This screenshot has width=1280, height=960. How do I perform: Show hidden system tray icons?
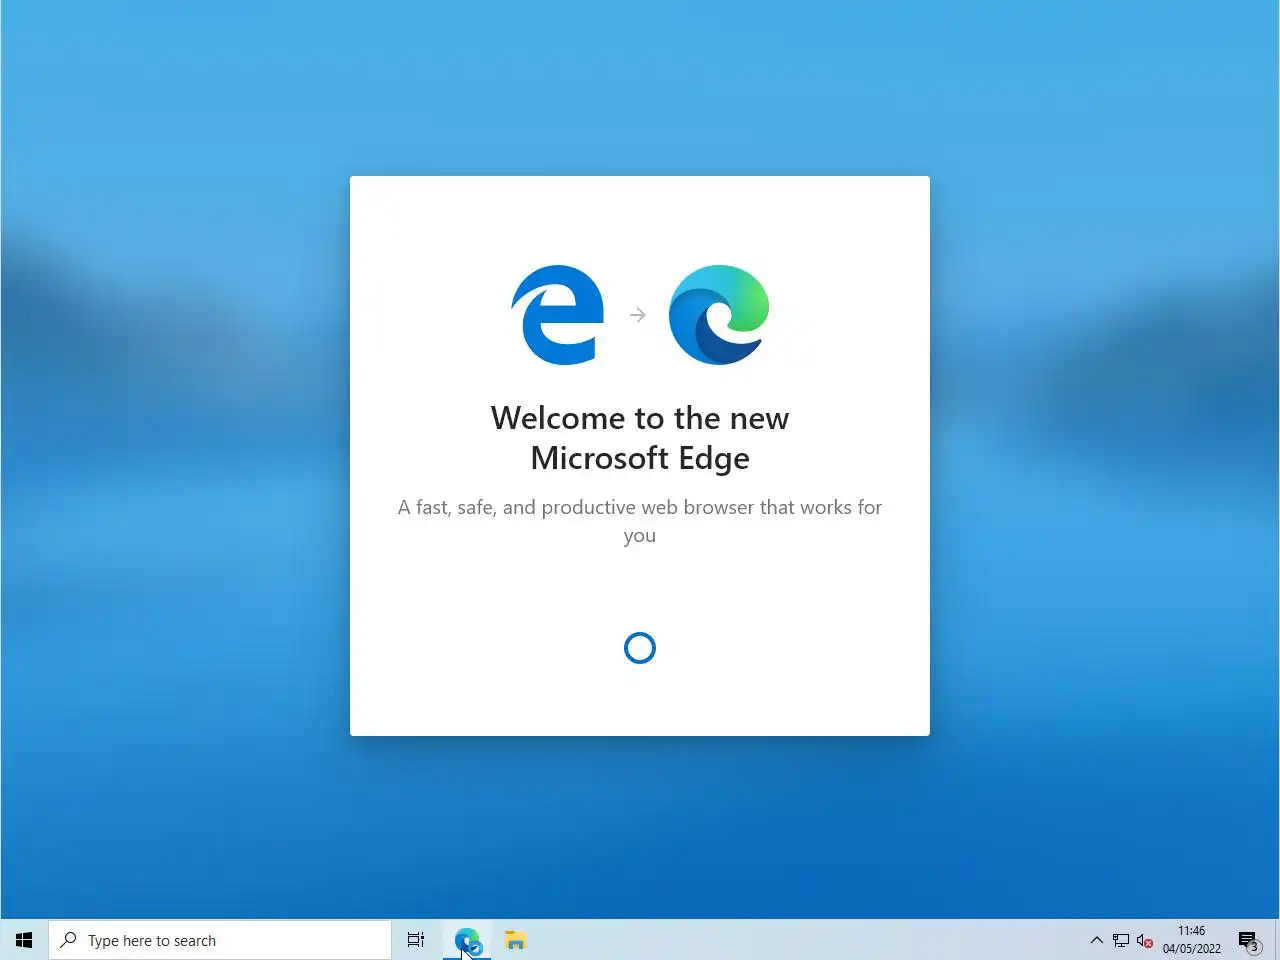coord(1096,940)
